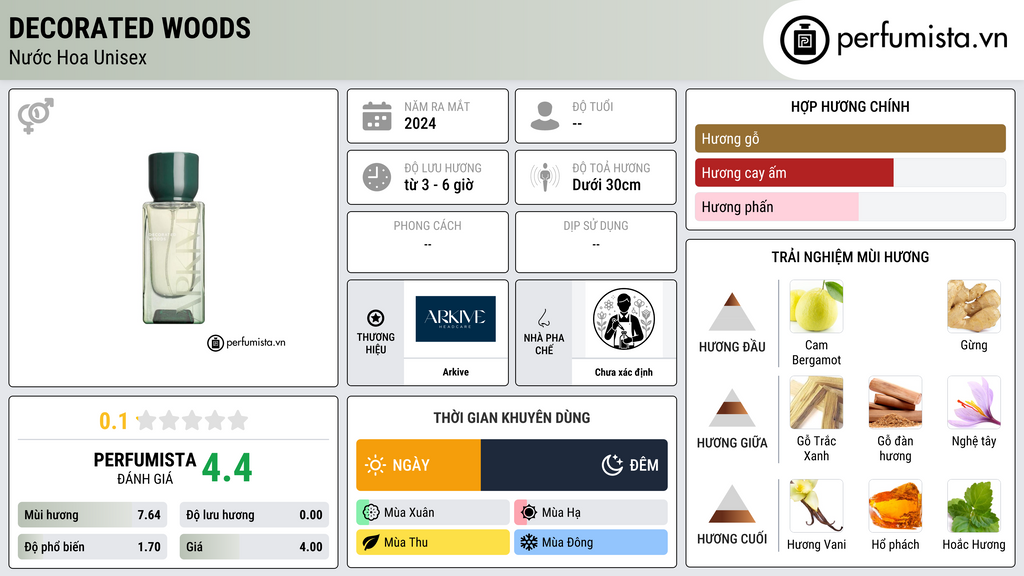The image size is (1024, 576).
Task: Click the 4.4 Perfumista rating number
Action: coord(227,468)
